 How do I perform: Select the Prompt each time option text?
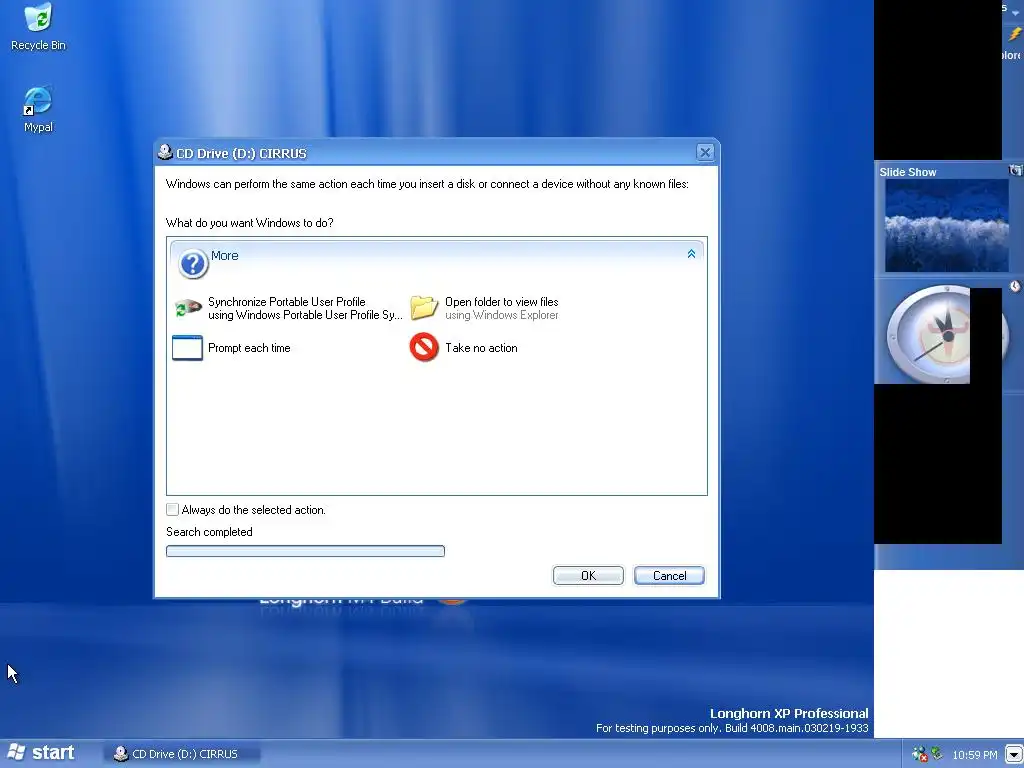click(249, 348)
